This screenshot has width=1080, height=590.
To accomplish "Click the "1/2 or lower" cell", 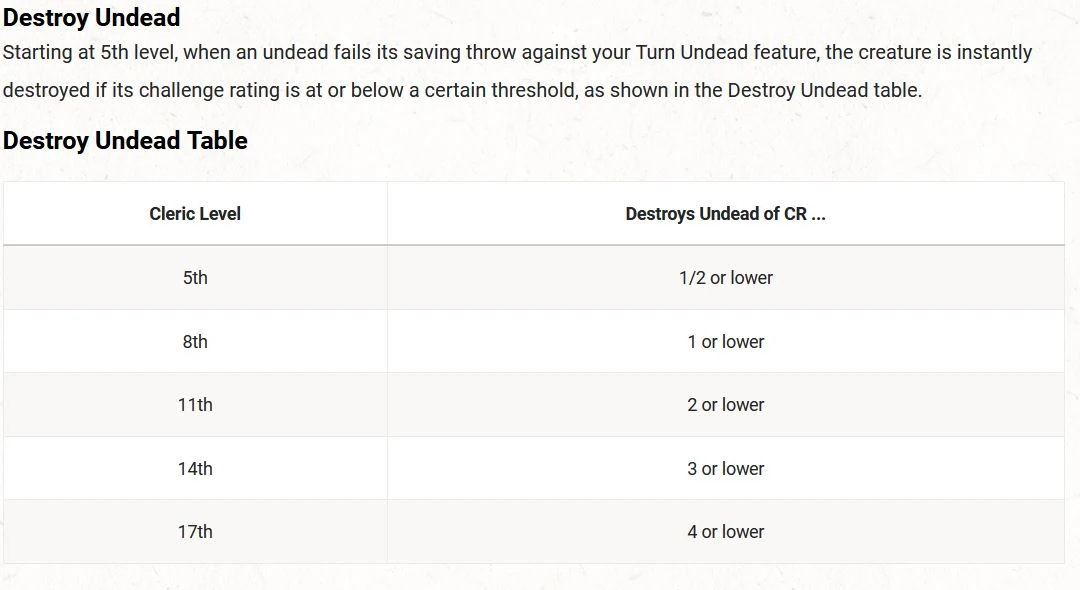I will point(725,278).
